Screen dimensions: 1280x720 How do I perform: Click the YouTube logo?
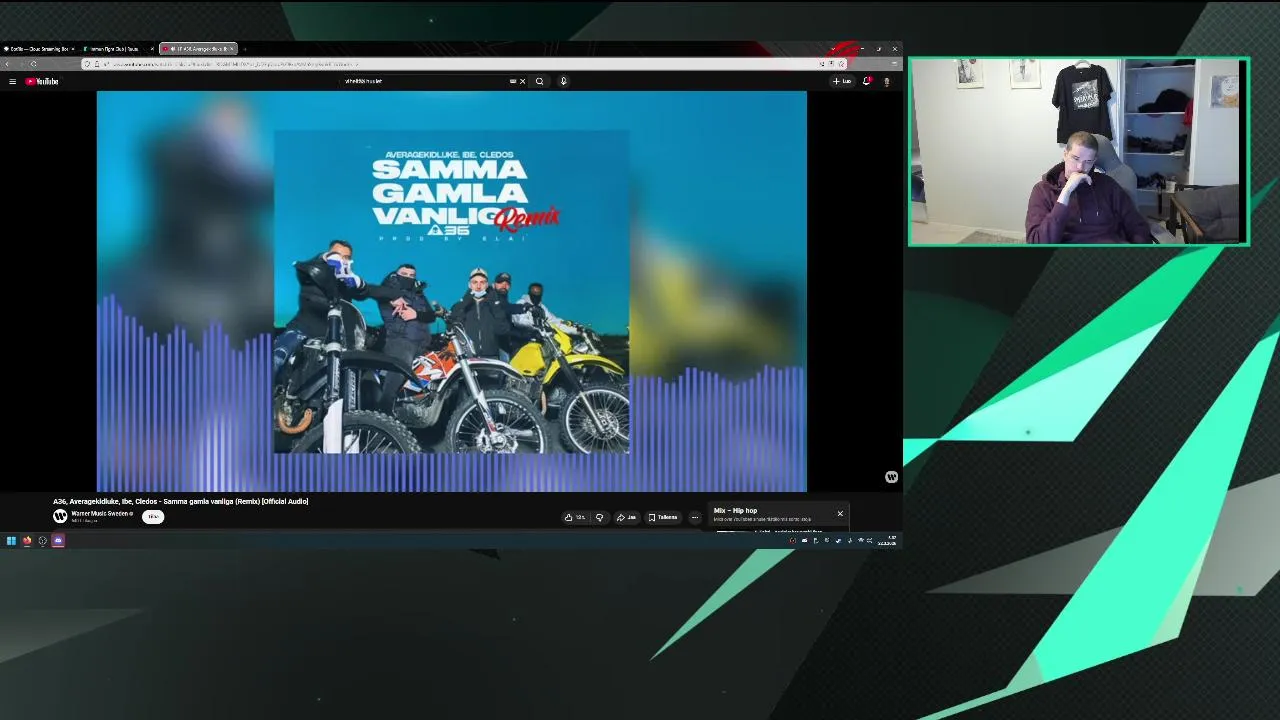click(x=42, y=81)
